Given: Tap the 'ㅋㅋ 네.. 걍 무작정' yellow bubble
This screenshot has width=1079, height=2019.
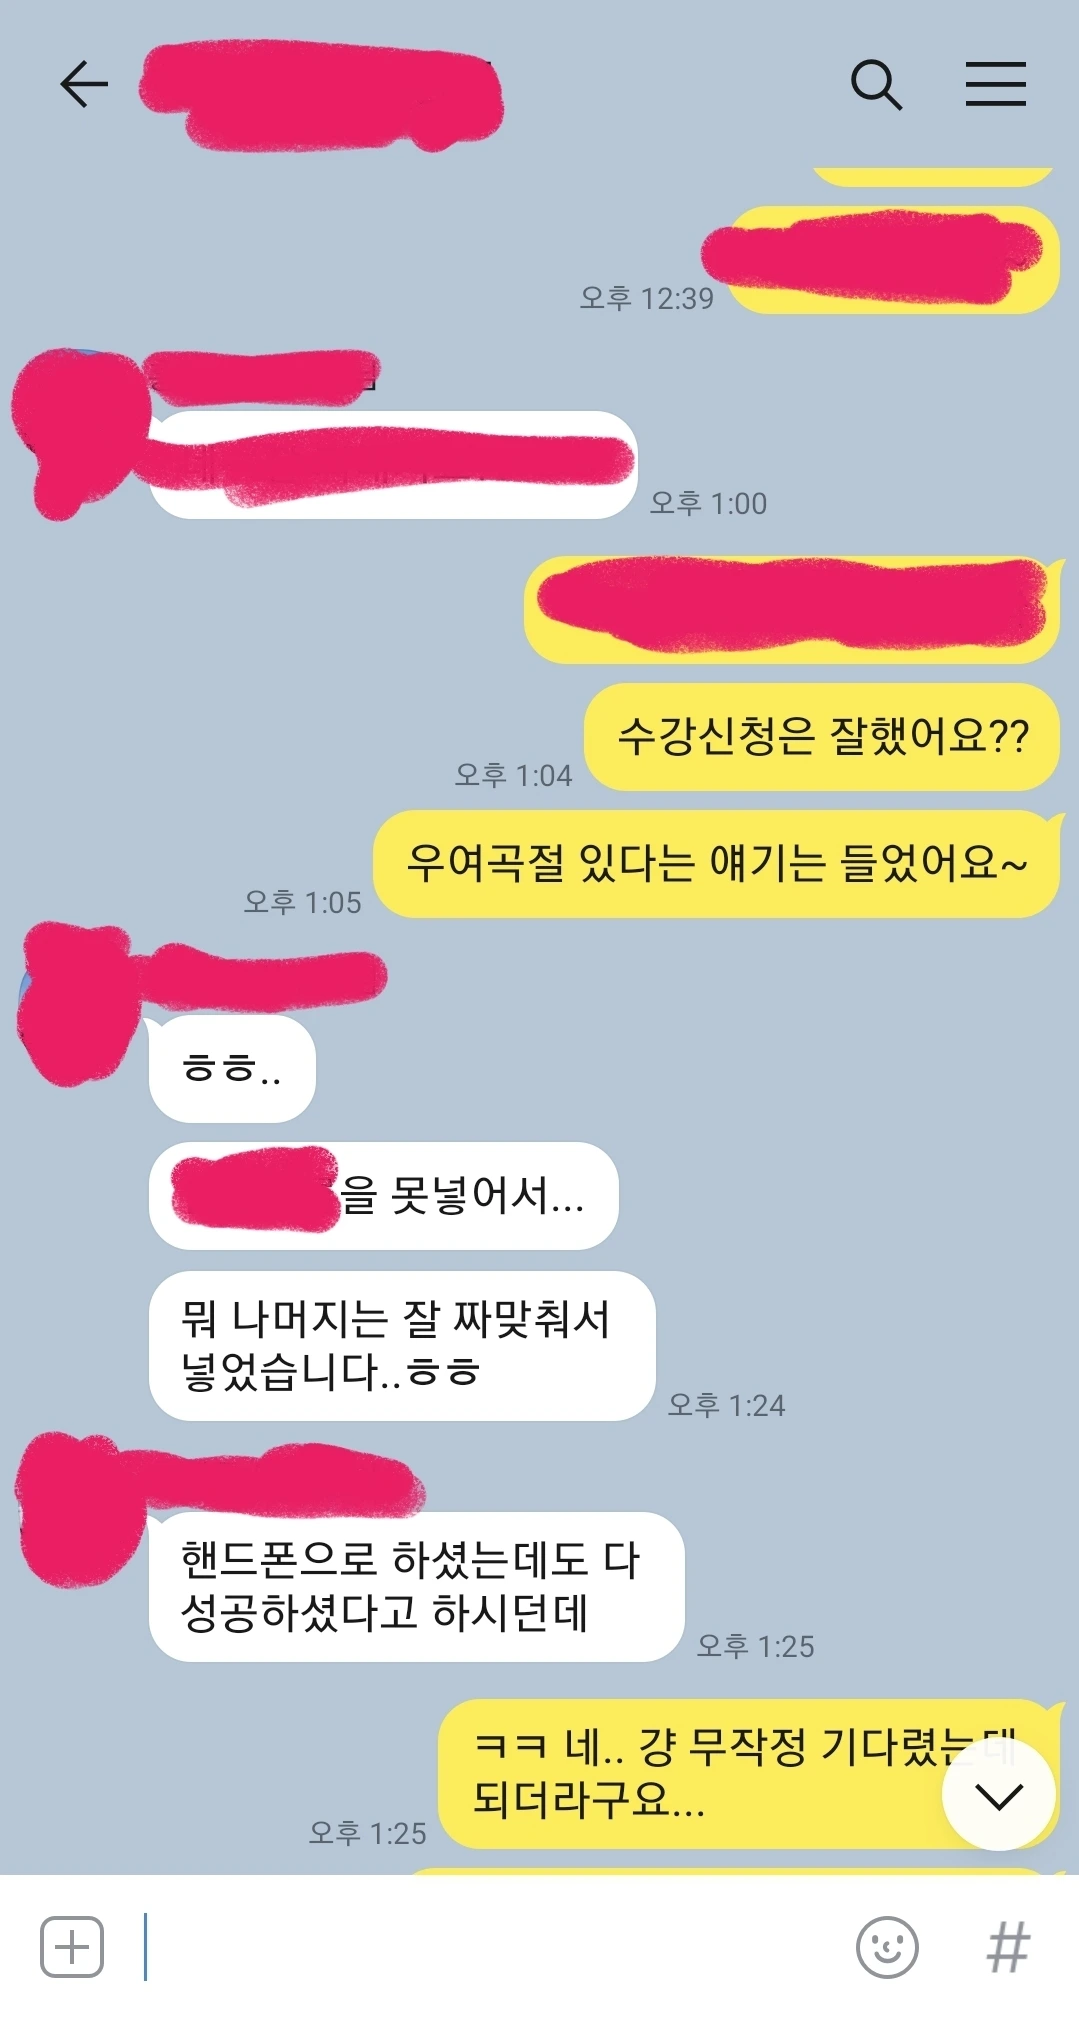Looking at the screenshot, I should tap(748, 1774).
